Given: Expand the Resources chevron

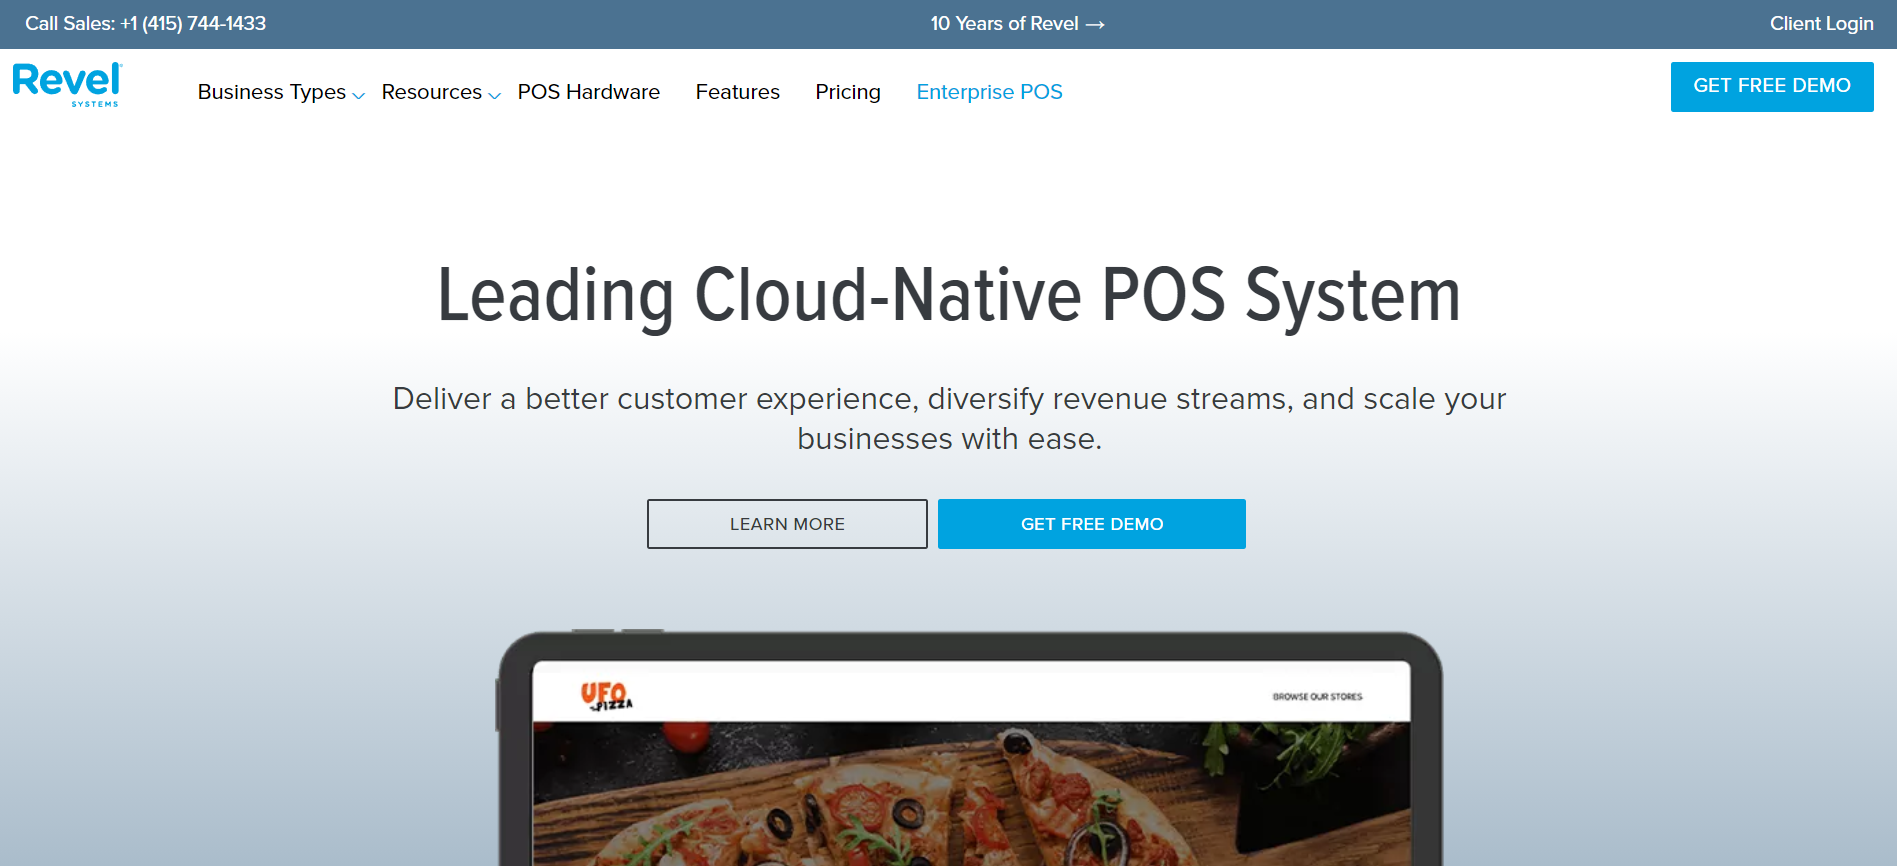Looking at the screenshot, I should pos(494,95).
